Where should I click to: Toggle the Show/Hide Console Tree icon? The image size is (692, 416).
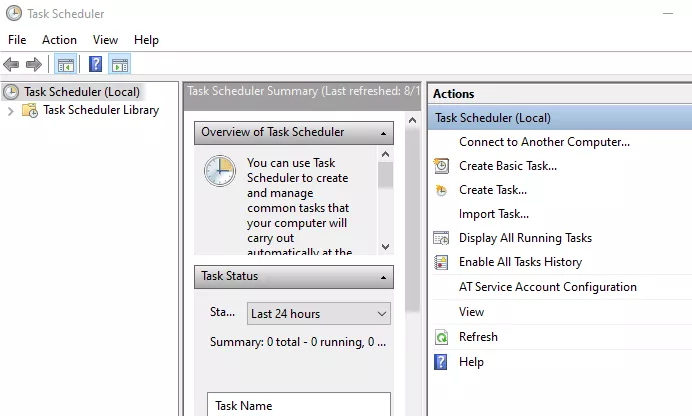point(66,65)
